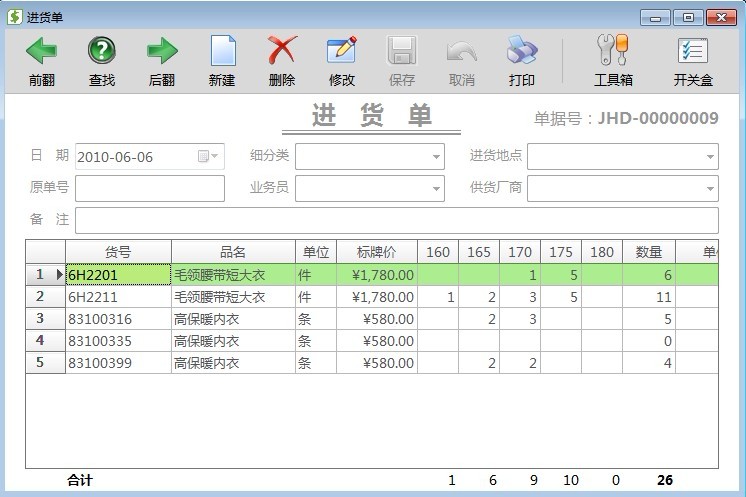Open the date picker calendar dropdown

(x=208, y=156)
